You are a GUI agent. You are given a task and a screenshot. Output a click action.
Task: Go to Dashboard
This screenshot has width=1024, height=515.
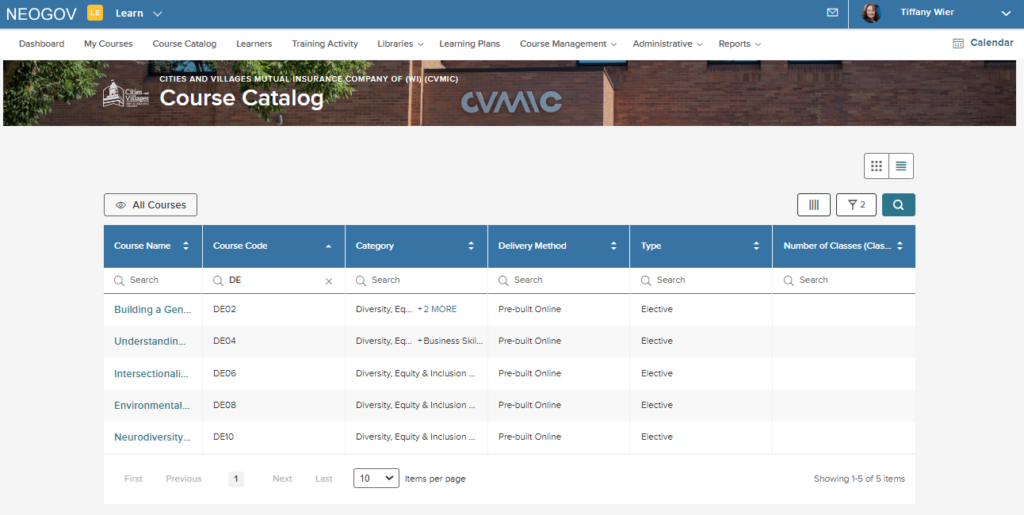pos(42,44)
